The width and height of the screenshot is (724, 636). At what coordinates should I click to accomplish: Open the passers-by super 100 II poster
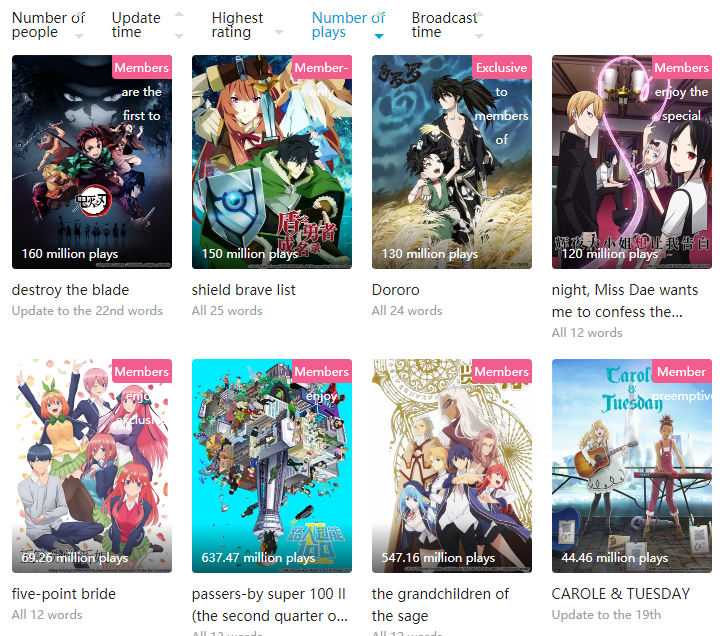click(272, 466)
